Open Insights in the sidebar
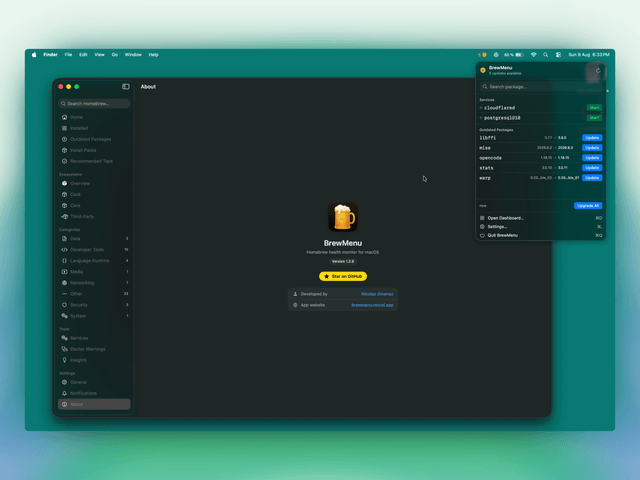The image size is (640, 480). 94,360
